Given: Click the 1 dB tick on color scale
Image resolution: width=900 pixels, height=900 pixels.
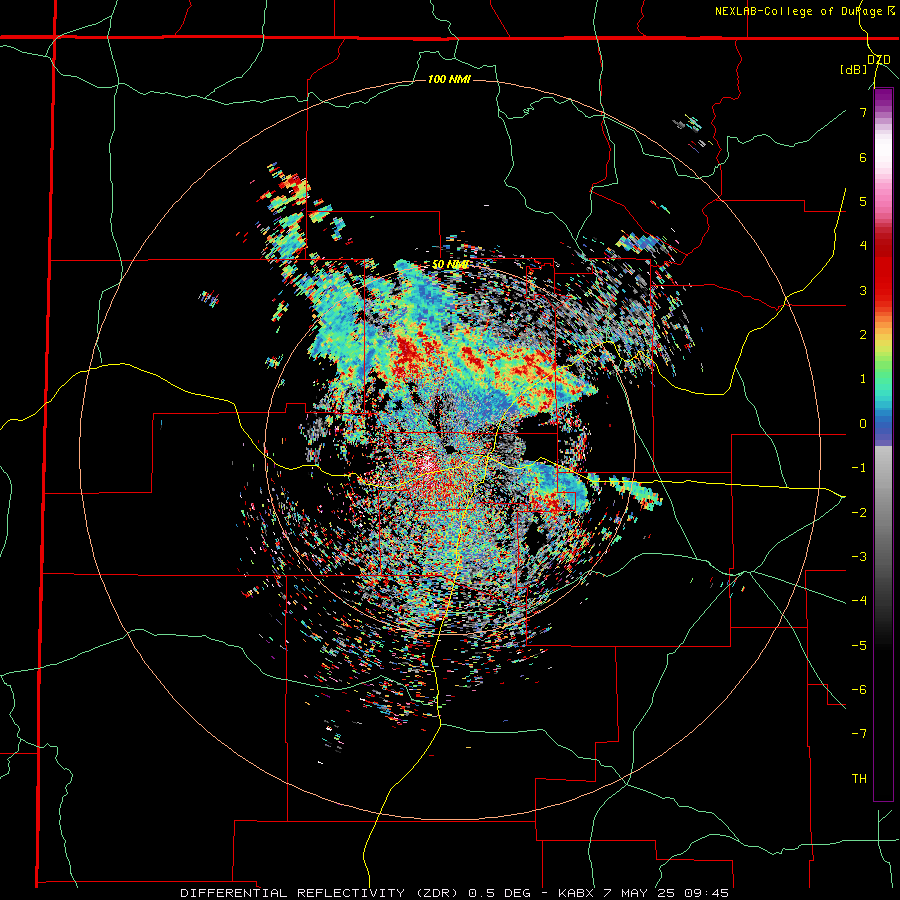Looking at the screenshot, I should point(863,379).
